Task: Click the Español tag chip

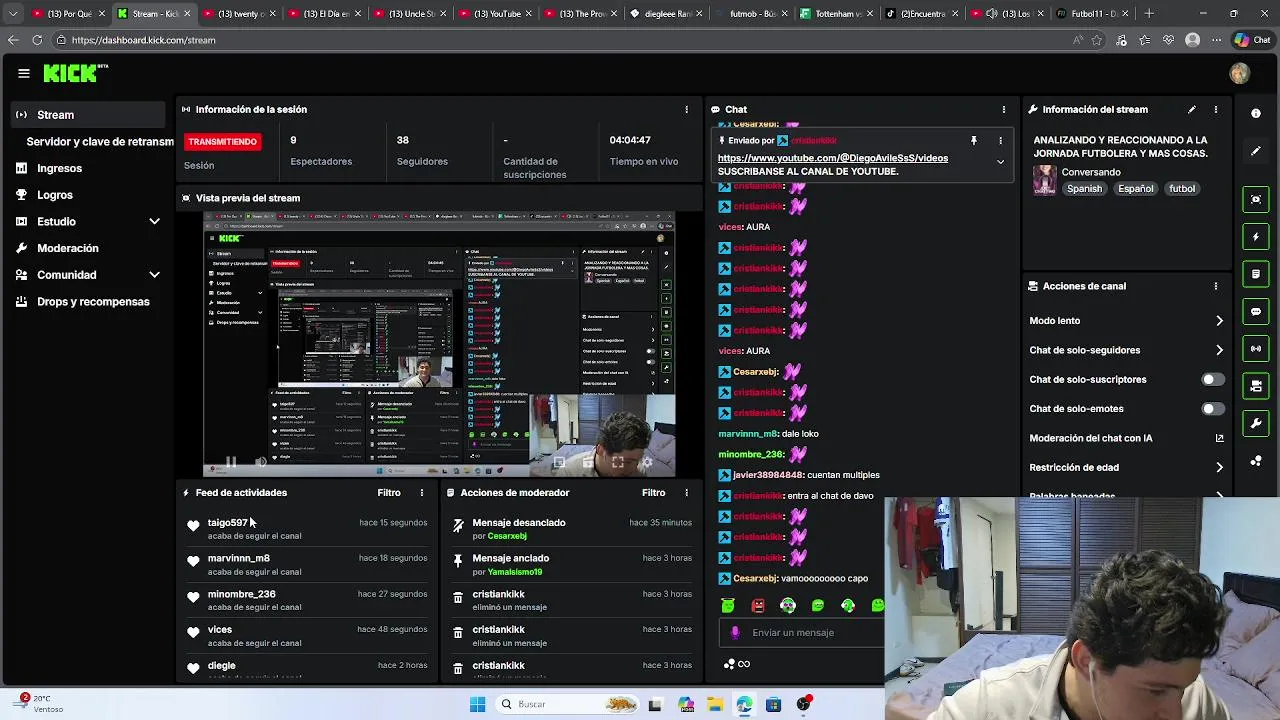Action: point(1136,189)
